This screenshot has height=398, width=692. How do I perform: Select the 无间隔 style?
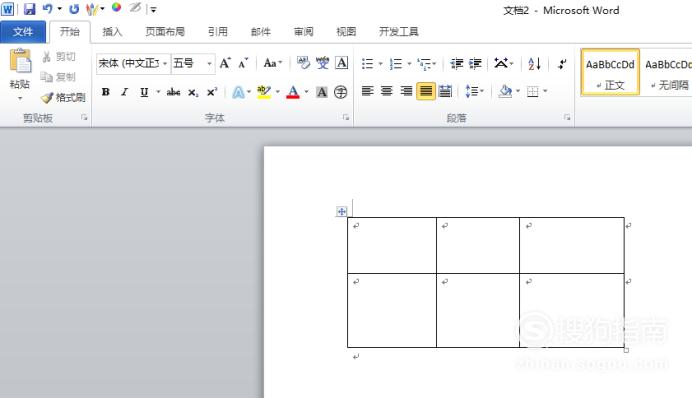tap(666, 72)
